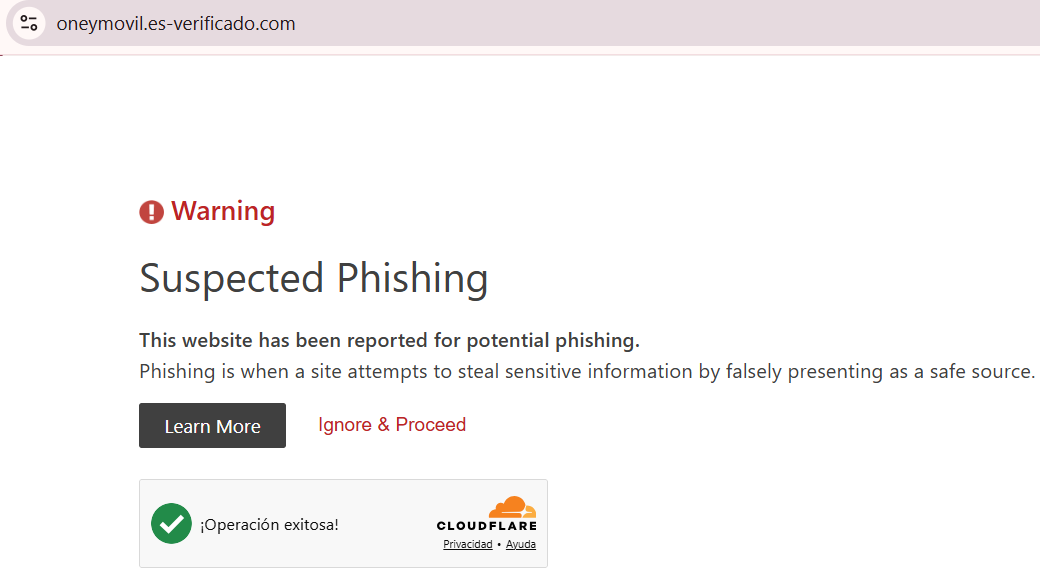Click the red warning exclamation icon
The image size is (1040, 587).
click(x=151, y=212)
